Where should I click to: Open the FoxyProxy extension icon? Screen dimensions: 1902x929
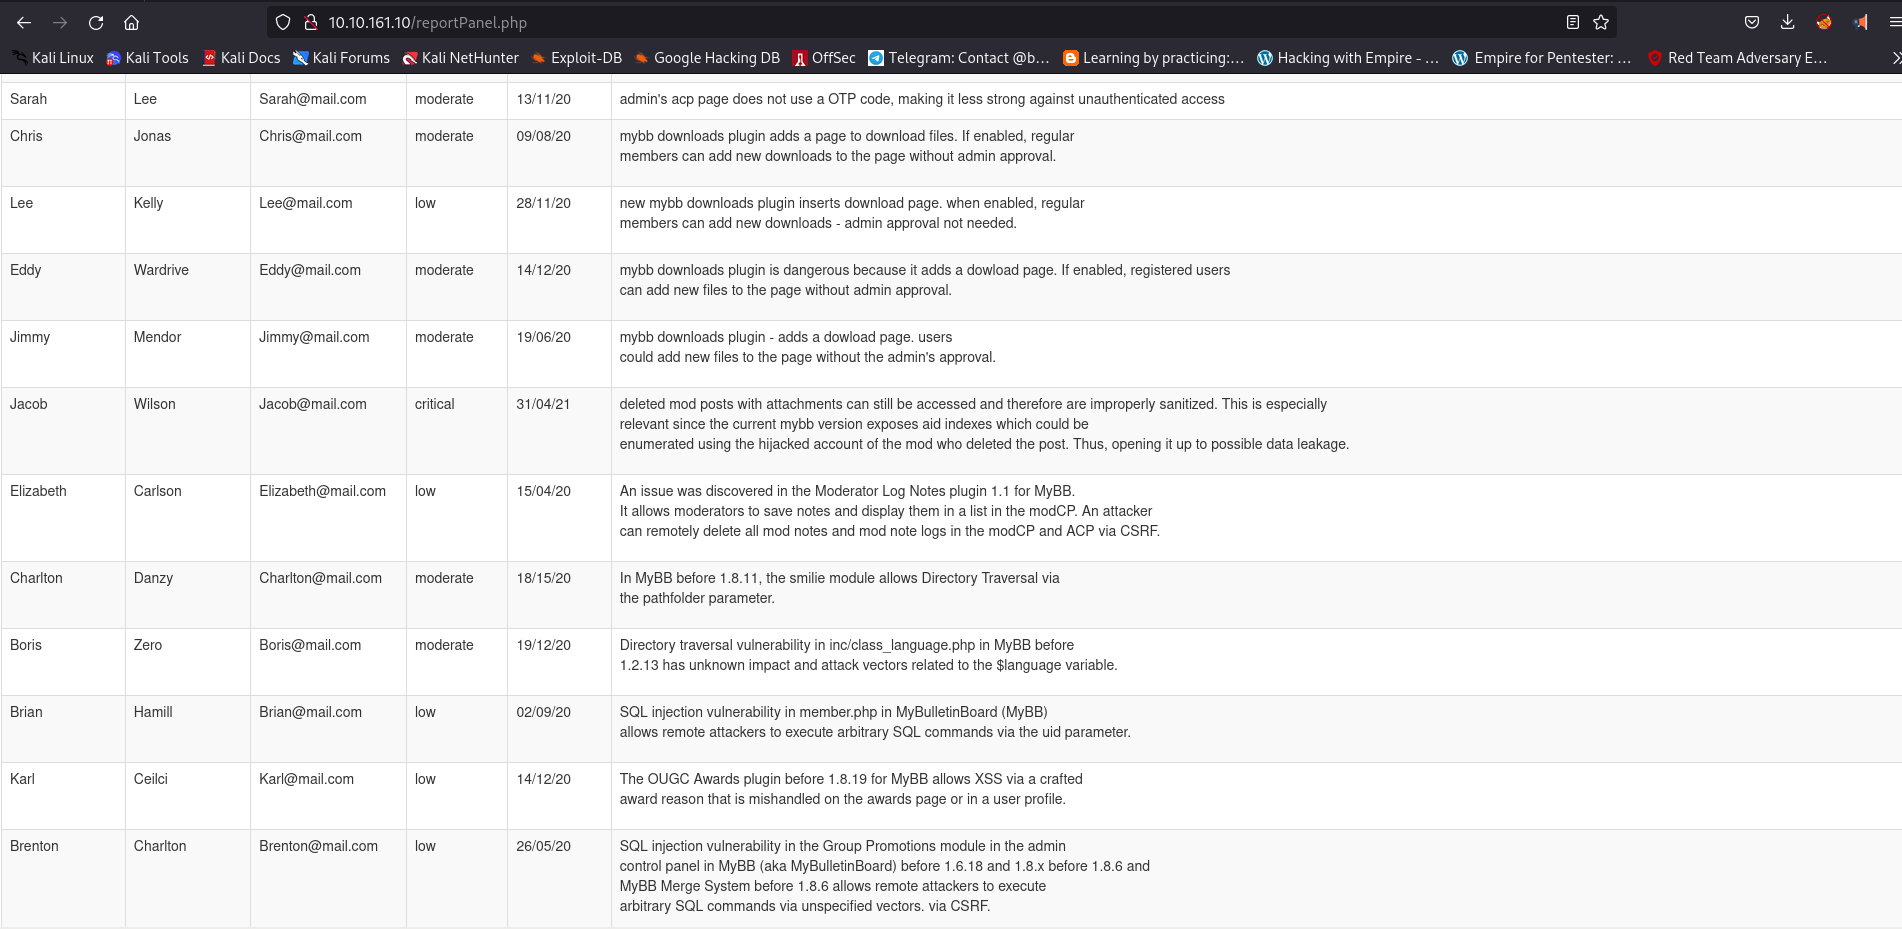pos(1824,22)
